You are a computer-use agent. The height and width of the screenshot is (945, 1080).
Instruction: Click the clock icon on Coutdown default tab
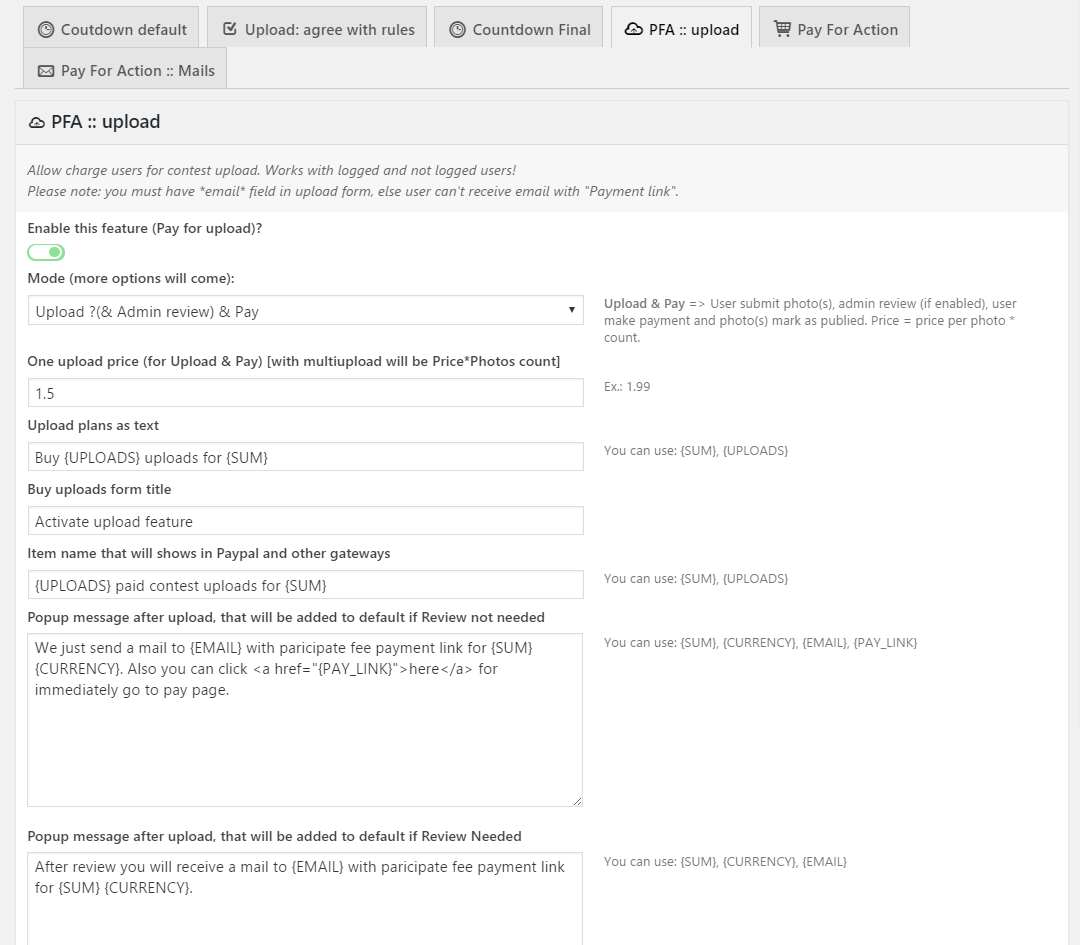pyautogui.click(x=45, y=30)
